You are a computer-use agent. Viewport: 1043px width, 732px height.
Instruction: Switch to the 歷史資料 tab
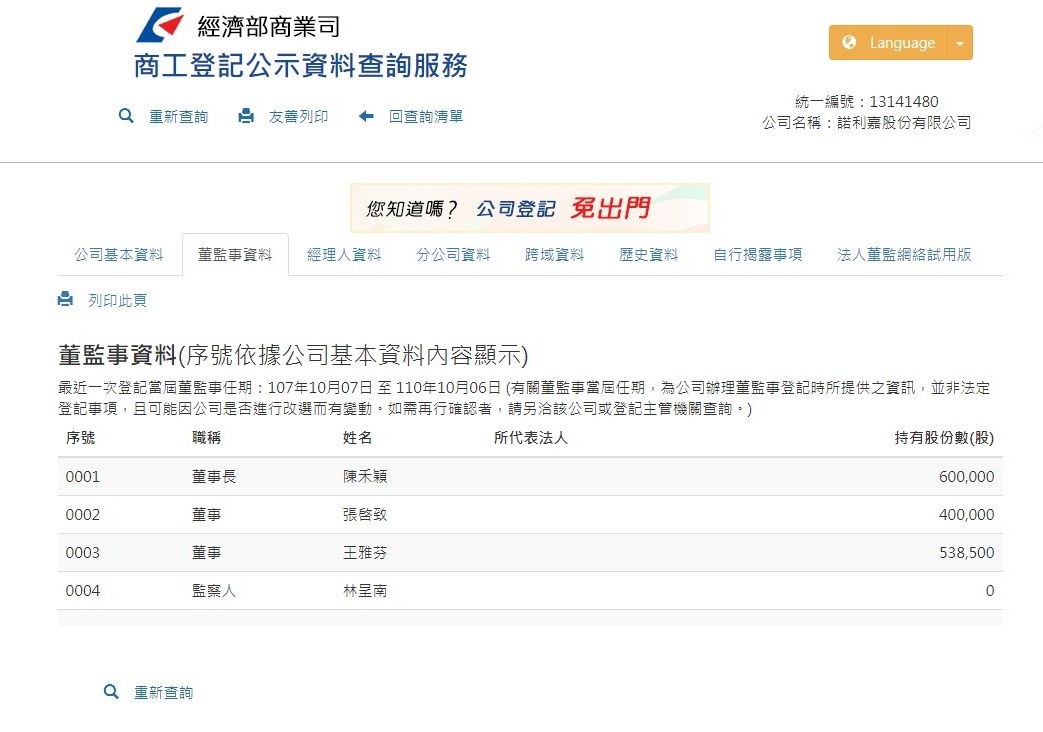(649, 254)
